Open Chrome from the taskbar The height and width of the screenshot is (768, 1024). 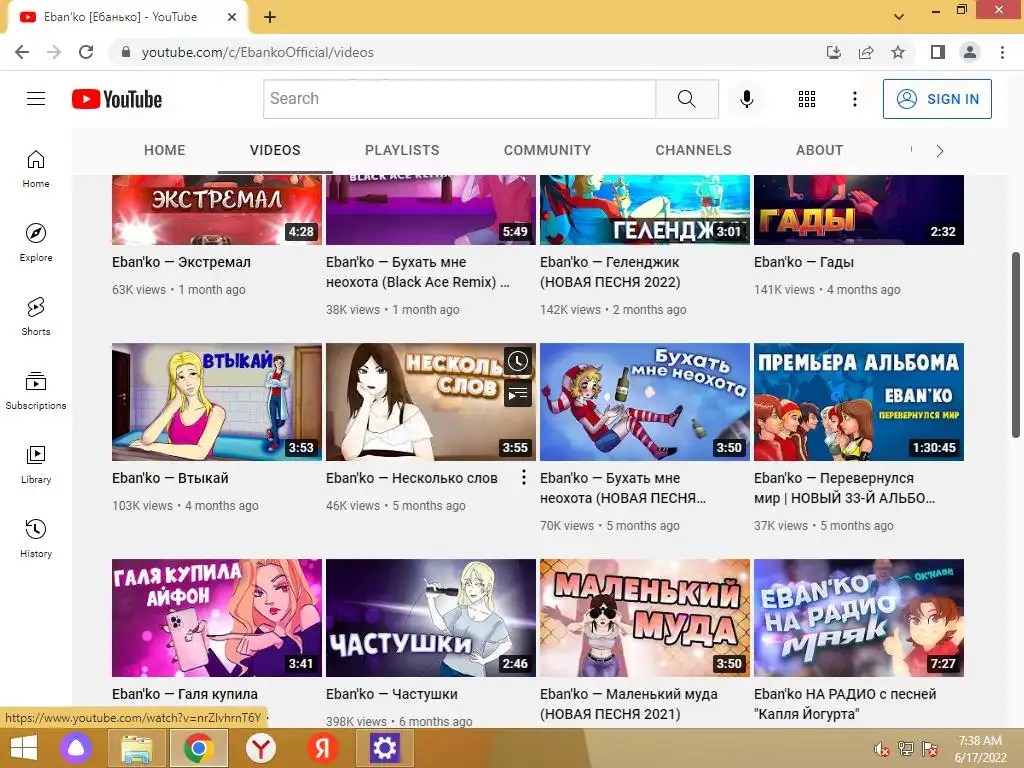point(199,748)
